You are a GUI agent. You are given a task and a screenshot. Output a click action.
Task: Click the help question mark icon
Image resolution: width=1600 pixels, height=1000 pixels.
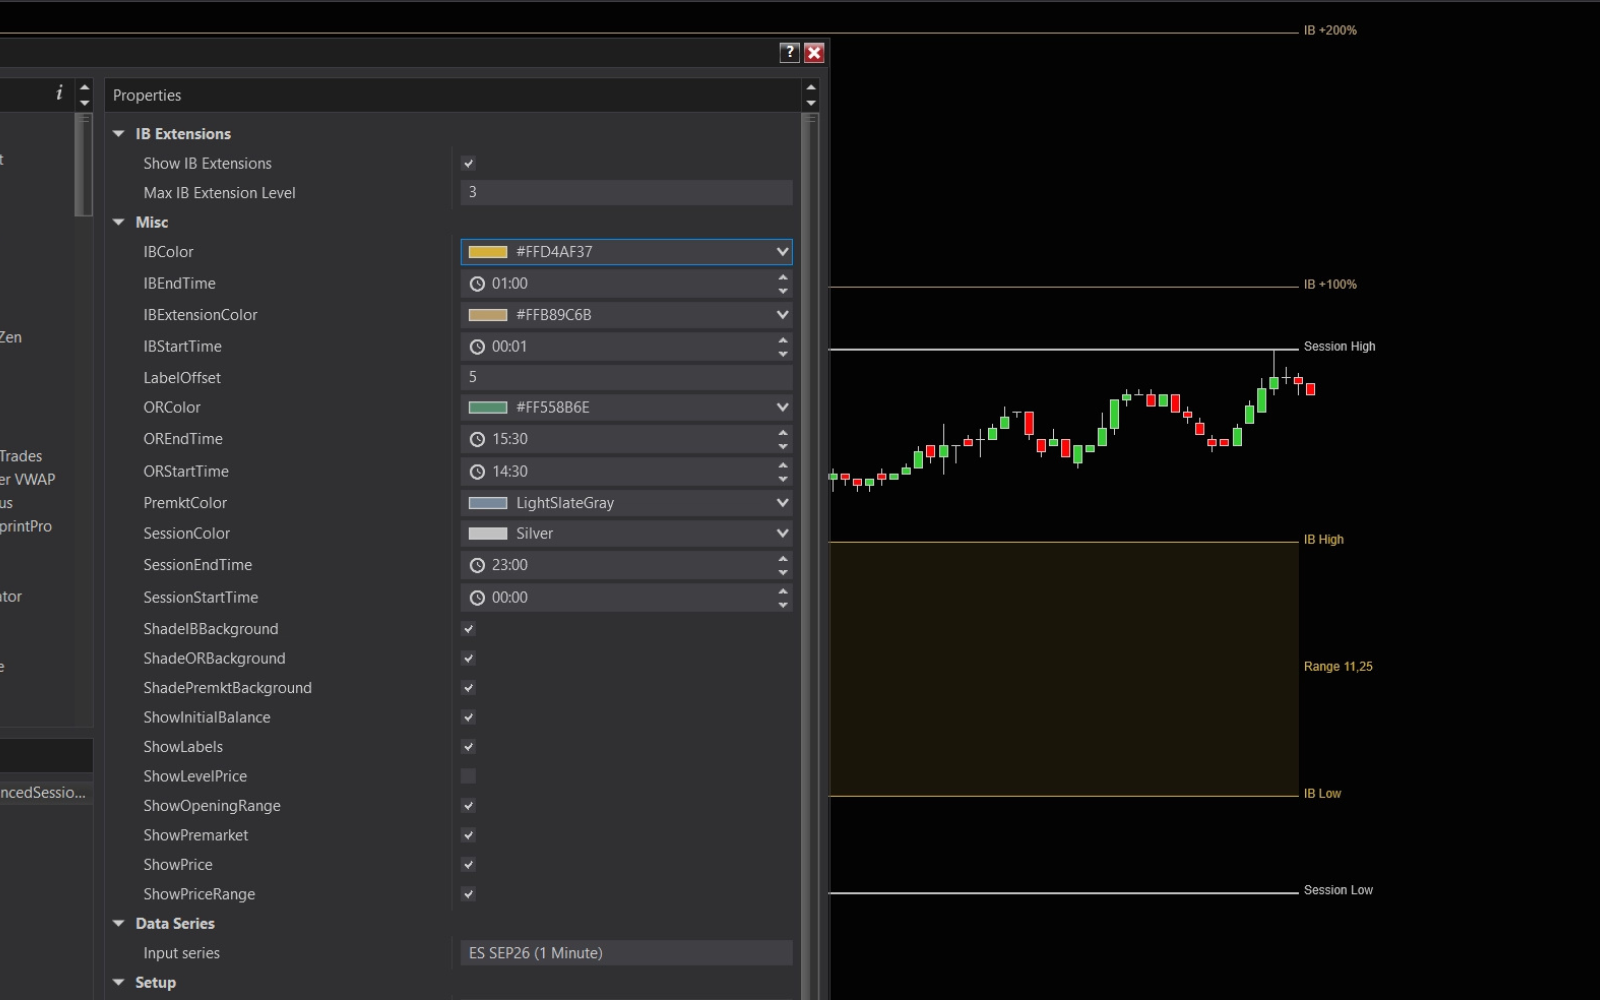pos(789,53)
